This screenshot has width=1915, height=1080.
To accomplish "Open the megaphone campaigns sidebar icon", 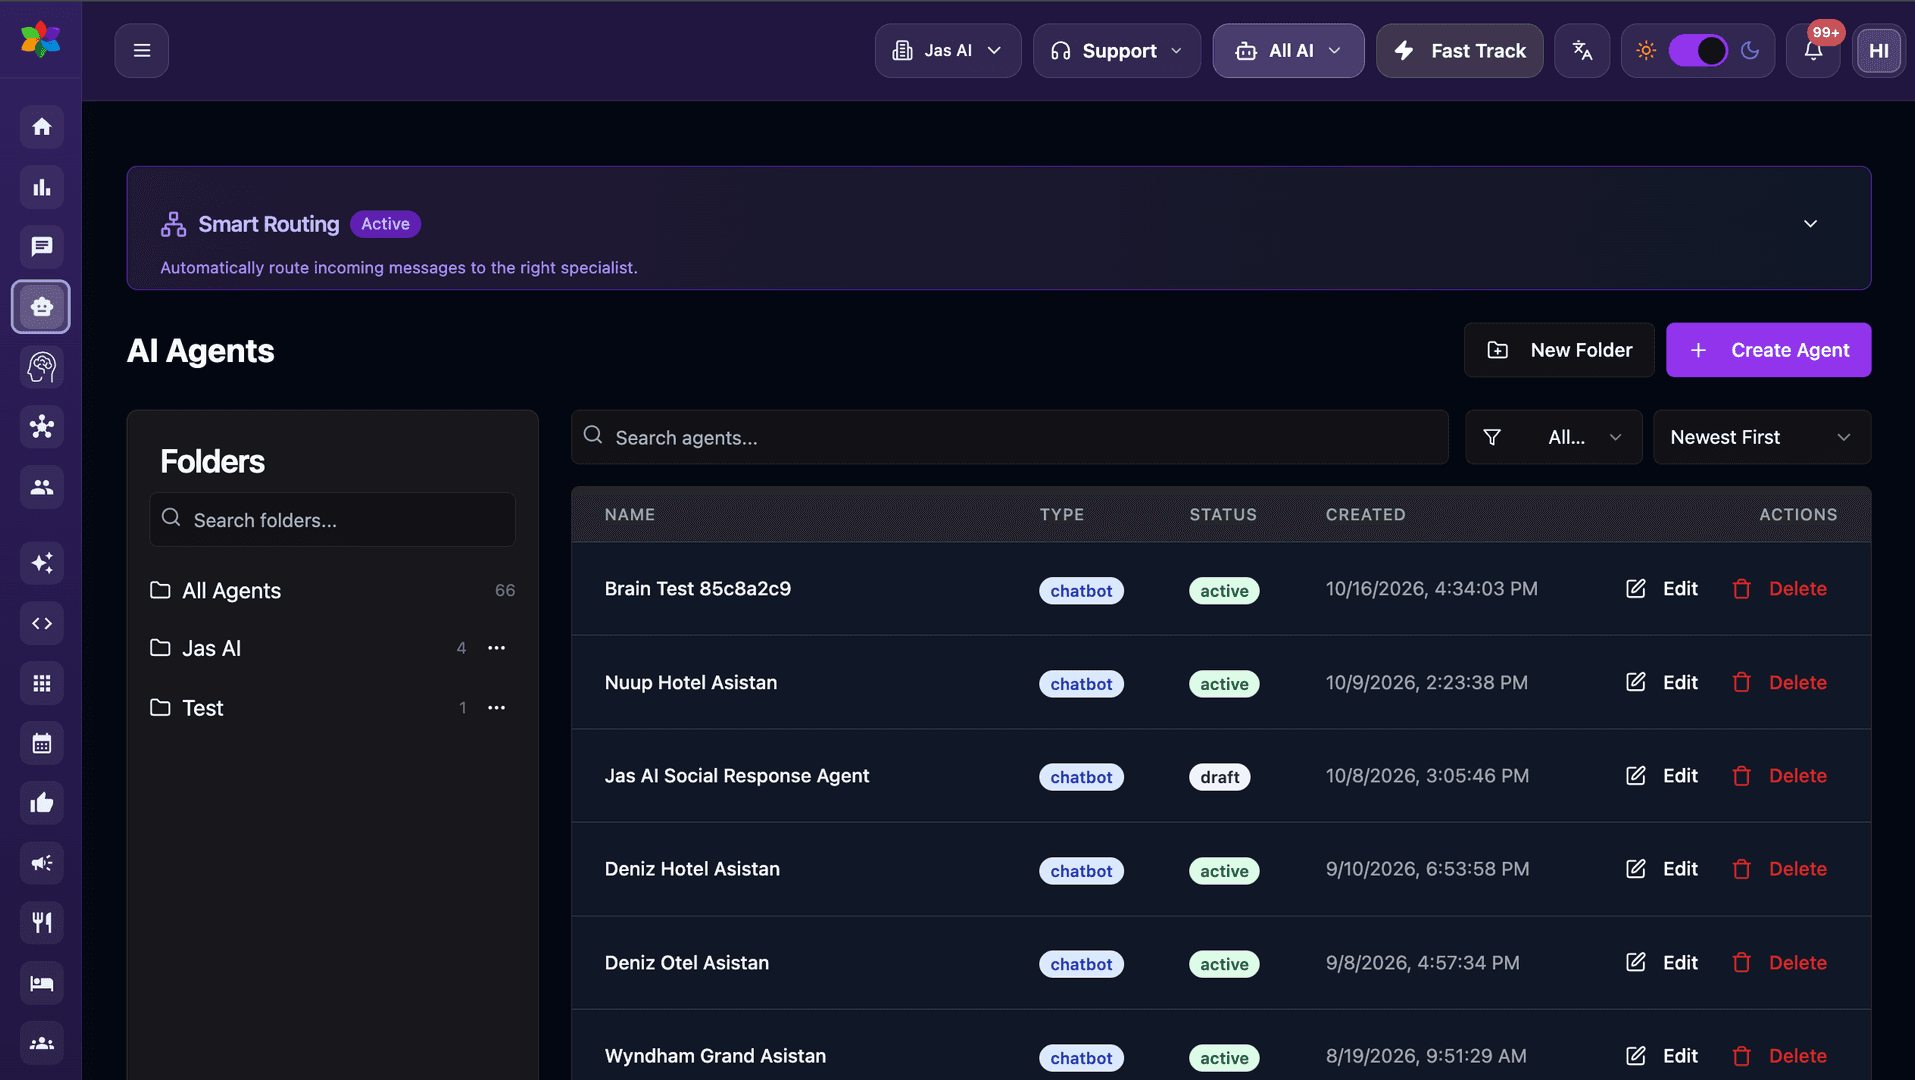I will pos(41,863).
